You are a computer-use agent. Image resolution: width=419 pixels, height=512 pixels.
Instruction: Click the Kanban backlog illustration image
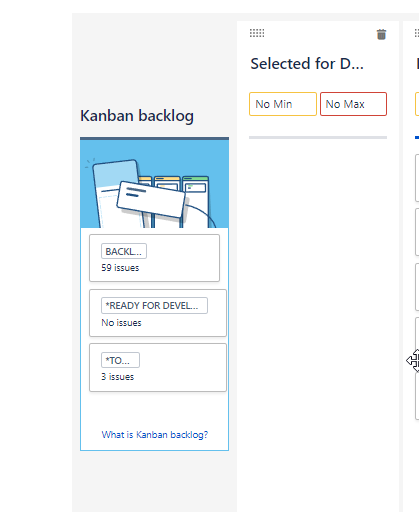click(154, 184)
